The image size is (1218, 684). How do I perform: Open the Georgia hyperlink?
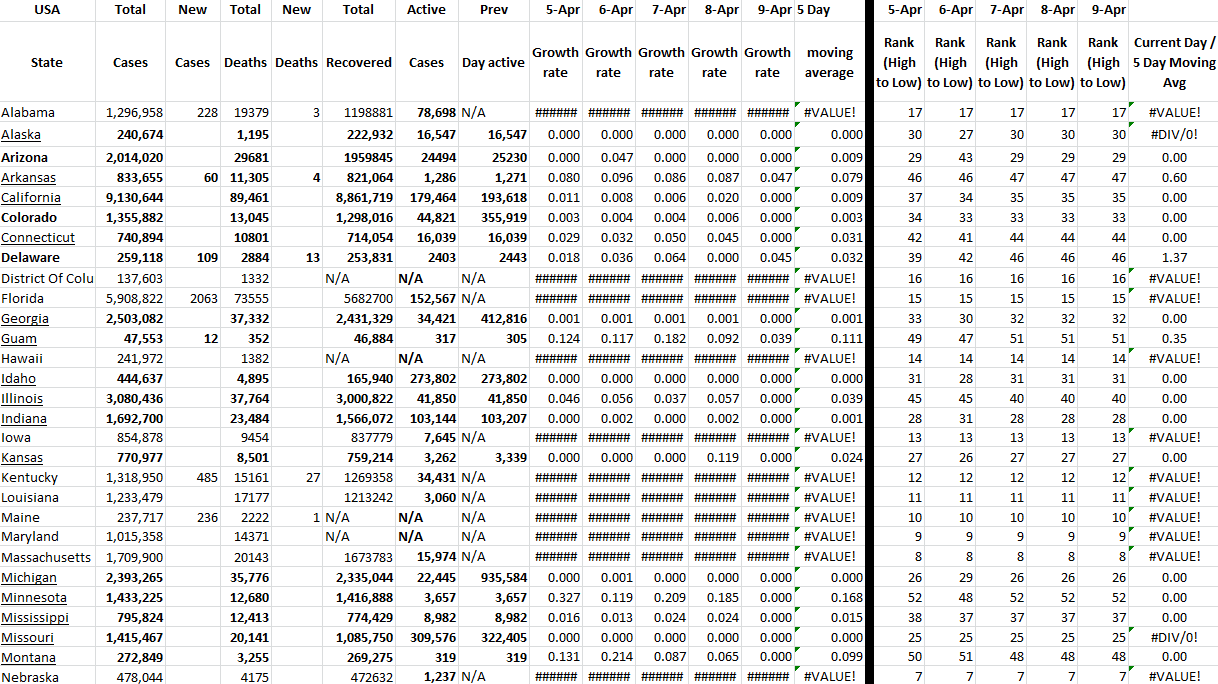(x=25, y=318)
